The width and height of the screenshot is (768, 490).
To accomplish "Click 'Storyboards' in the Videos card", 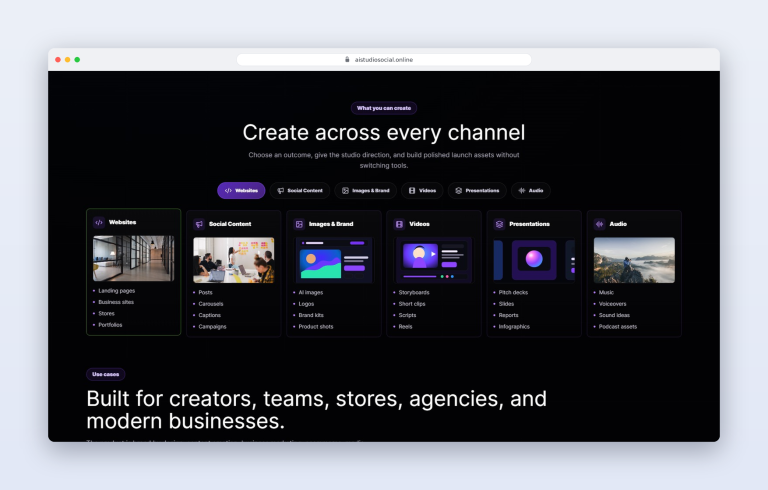I will pyautogui.click(x=414, y=293).
